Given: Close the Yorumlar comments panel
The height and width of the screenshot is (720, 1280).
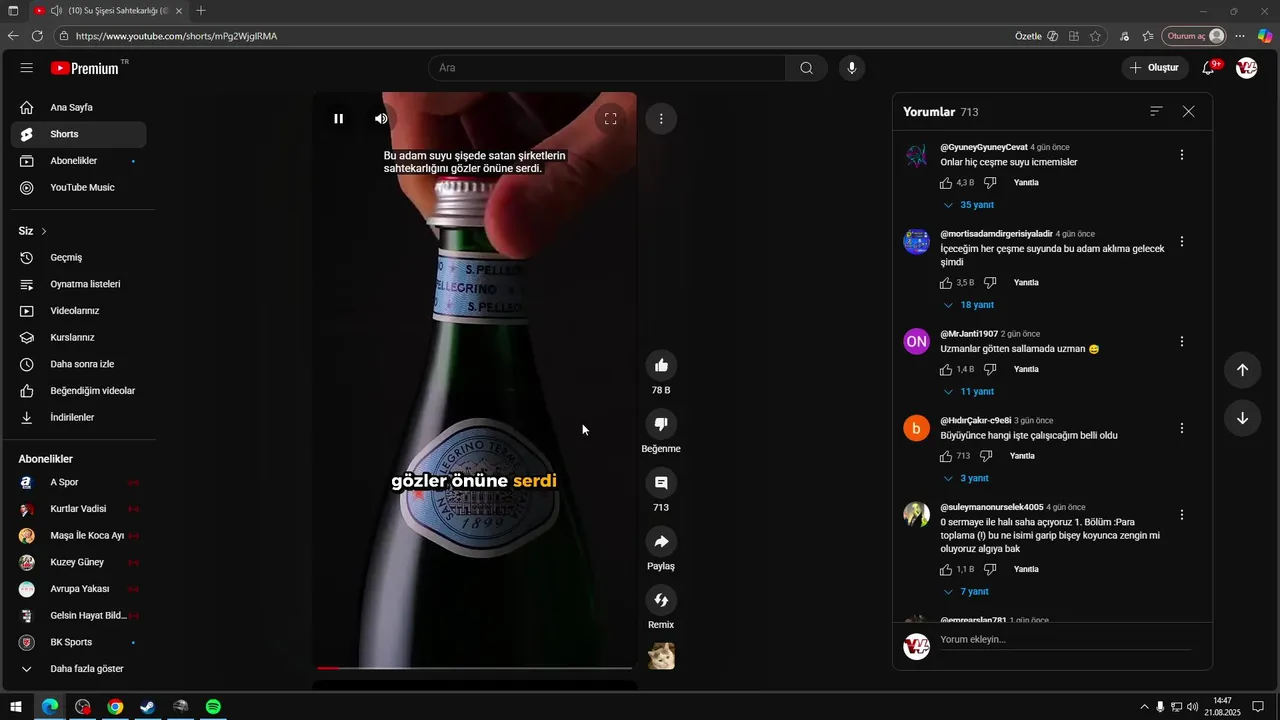Looking at the screenshot, I should 1188,112.
